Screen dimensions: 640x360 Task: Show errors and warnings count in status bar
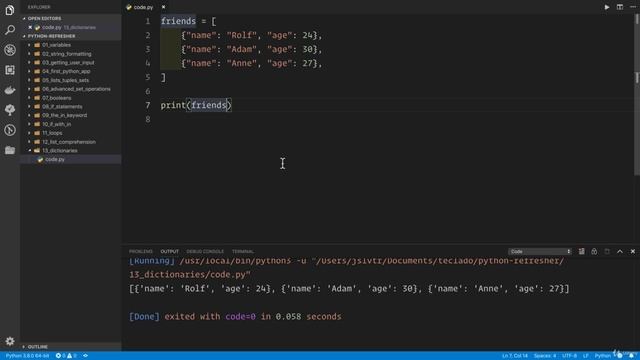[66, 356]
